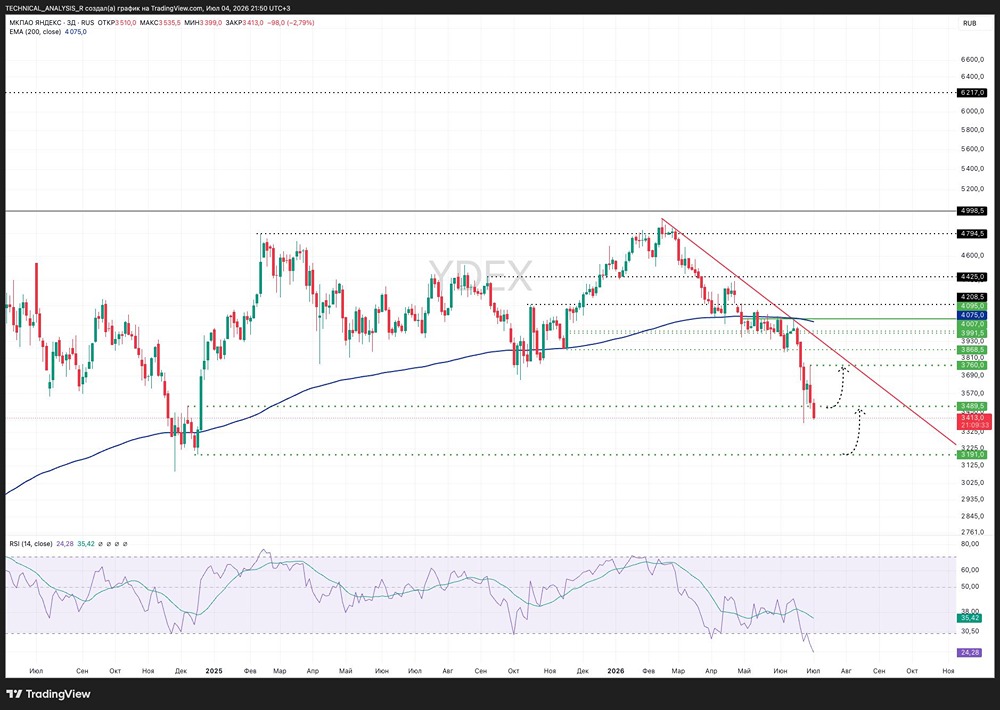Image resolution: width=1000 pixels, height=710 pixels.
Task: Click the 2026 marker on time axis
Action: click(x=615, y=671)
